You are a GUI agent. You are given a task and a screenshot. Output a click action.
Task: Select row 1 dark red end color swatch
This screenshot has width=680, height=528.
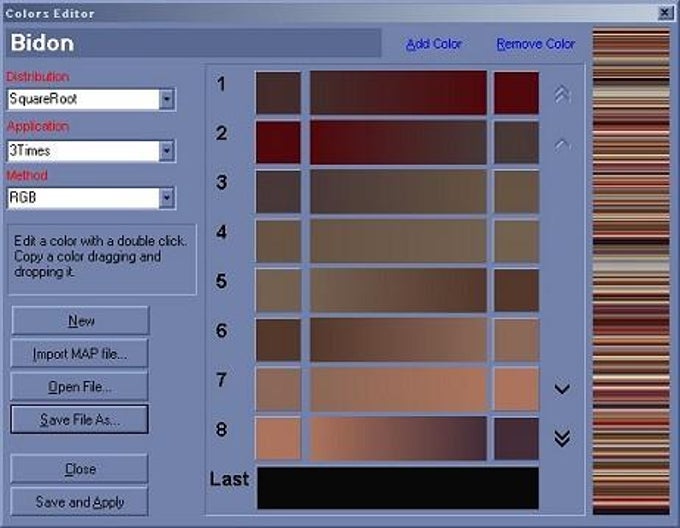tap(516, 93)
